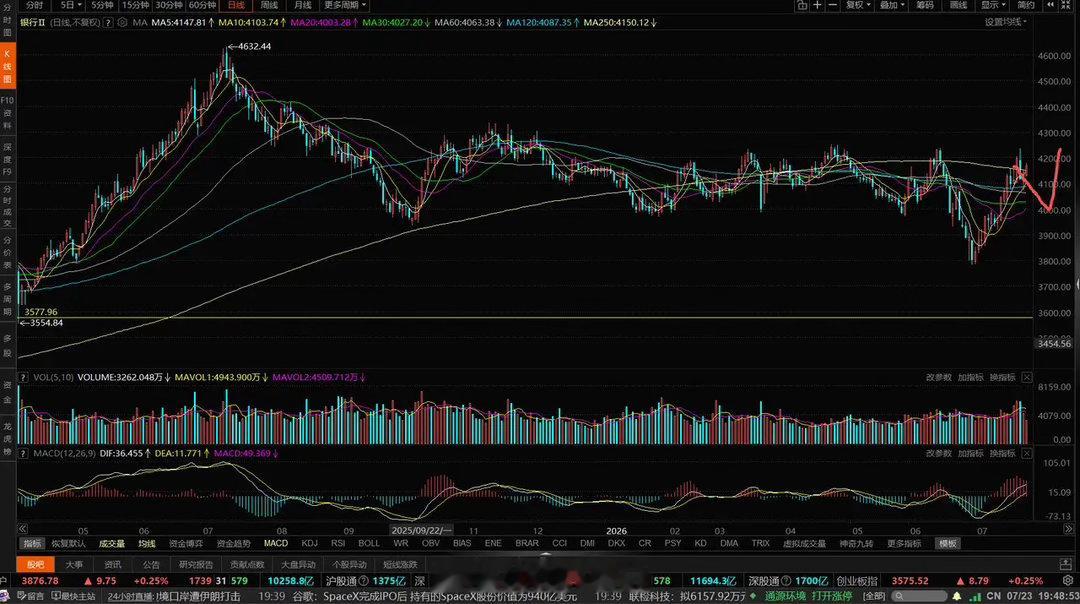This screenshot has height=604, width=1080.
Task: Toggle the 均线 overlay button
Action: tap(147, 543)
